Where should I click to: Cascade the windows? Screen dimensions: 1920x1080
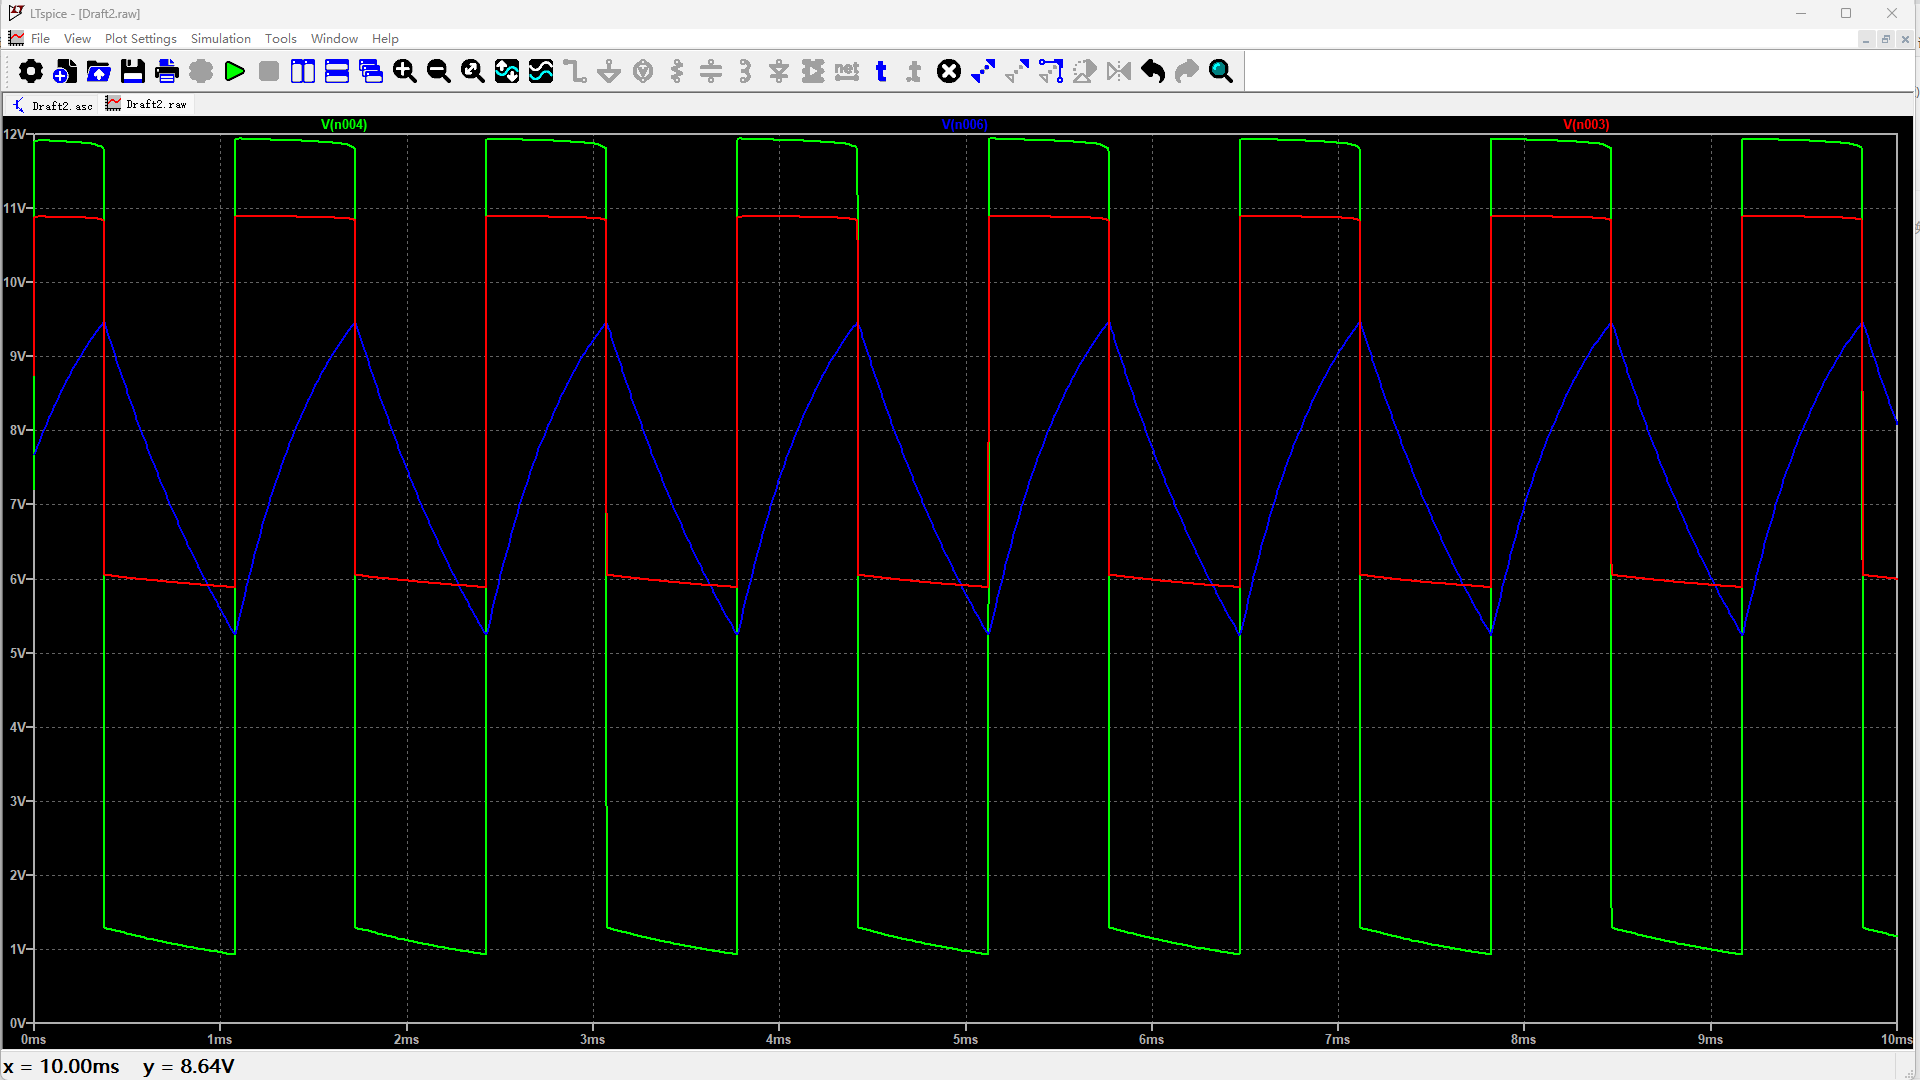371,71
